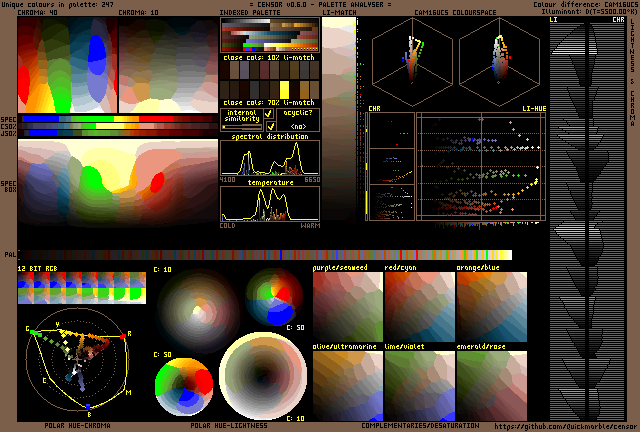This screenshot has height=432, width=640.
Task: Click the 'CAM16UCS COLOURSPACE' heading
Action: (x=455, y=12)
